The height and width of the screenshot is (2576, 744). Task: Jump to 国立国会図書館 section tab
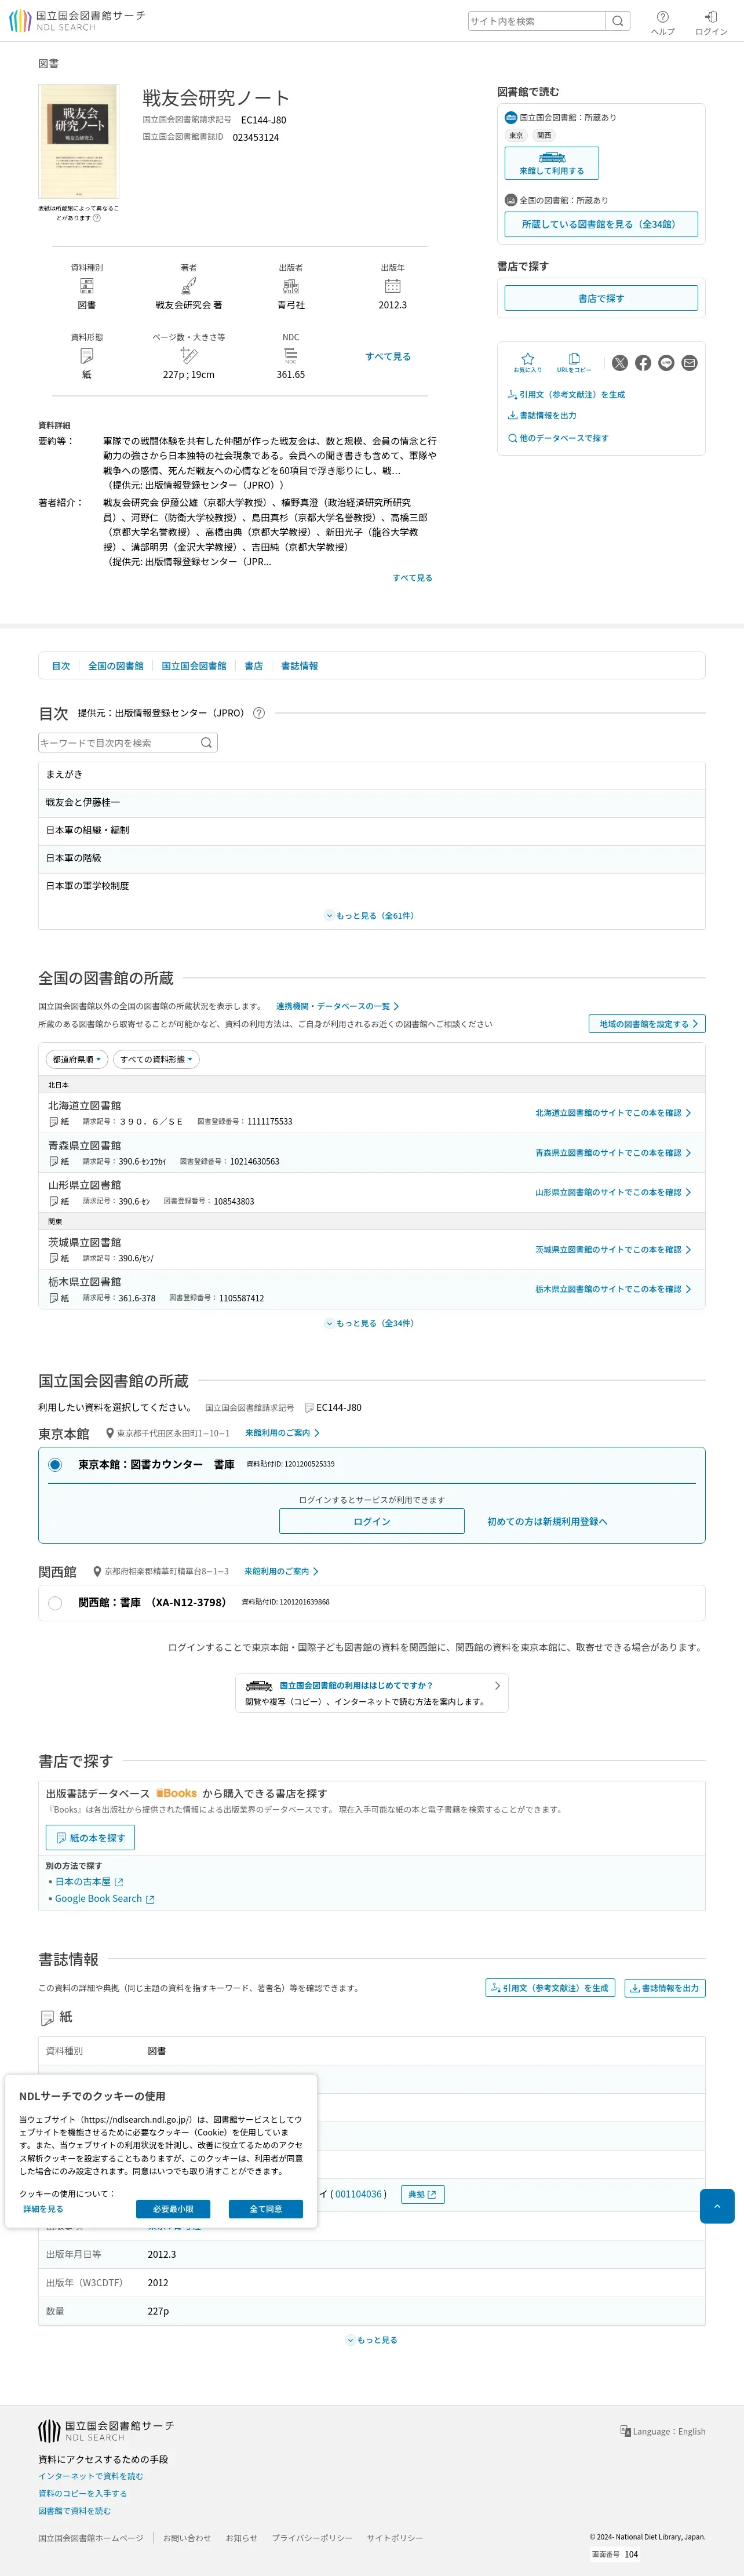(194, 666)
